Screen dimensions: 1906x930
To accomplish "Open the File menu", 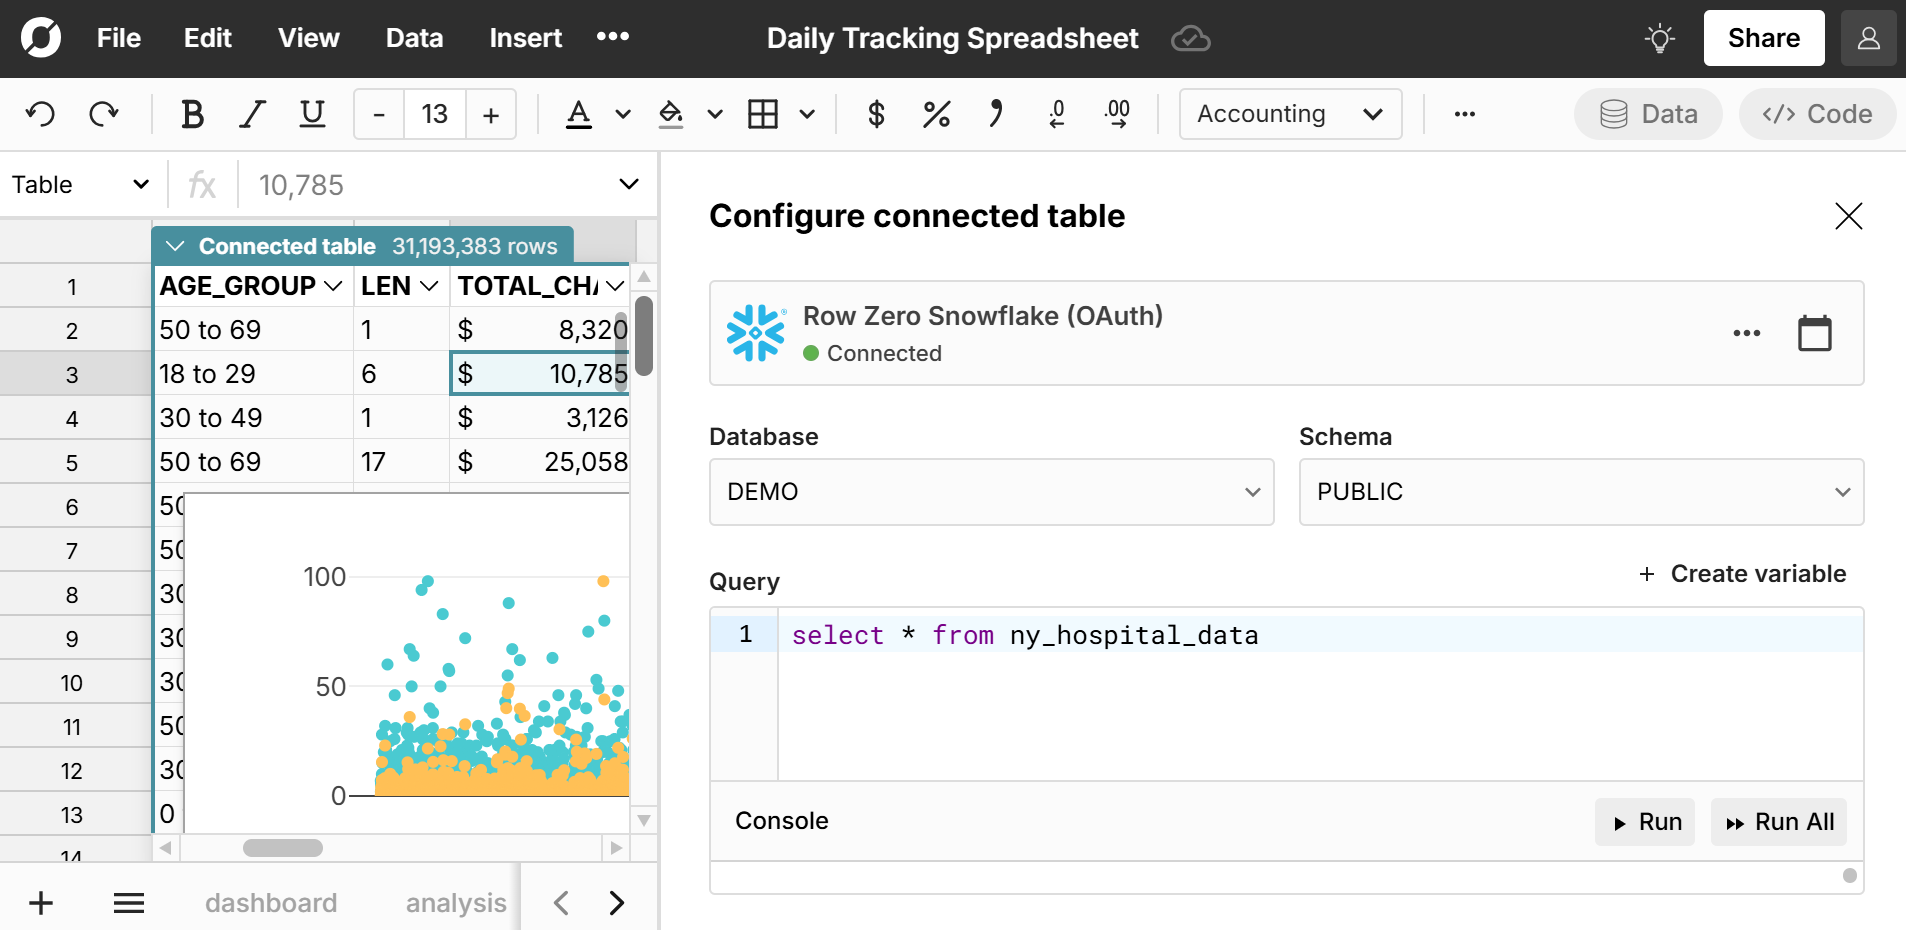I will point(119,38).
